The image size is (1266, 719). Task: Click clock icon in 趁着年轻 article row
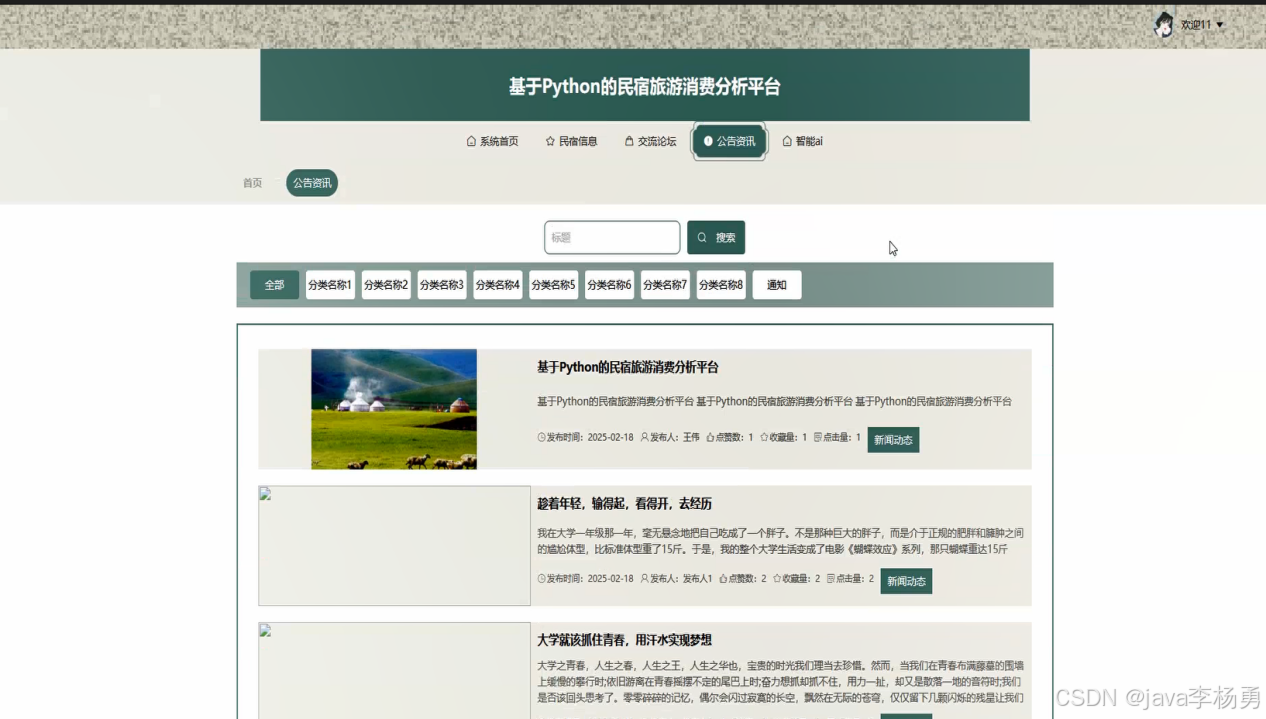pyautogui.click(x=542, y=578)
